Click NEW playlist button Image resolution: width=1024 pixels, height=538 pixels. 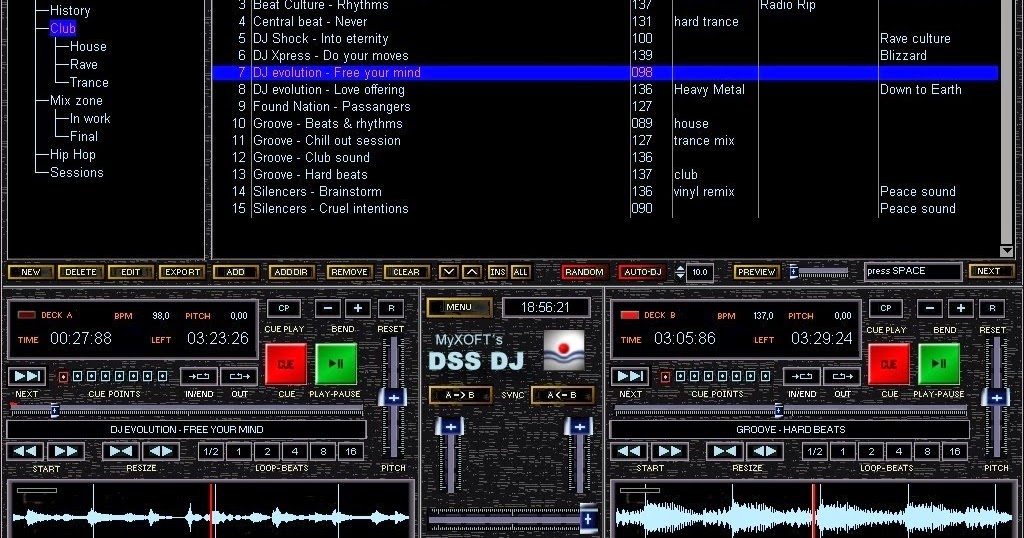coord(30,272)
